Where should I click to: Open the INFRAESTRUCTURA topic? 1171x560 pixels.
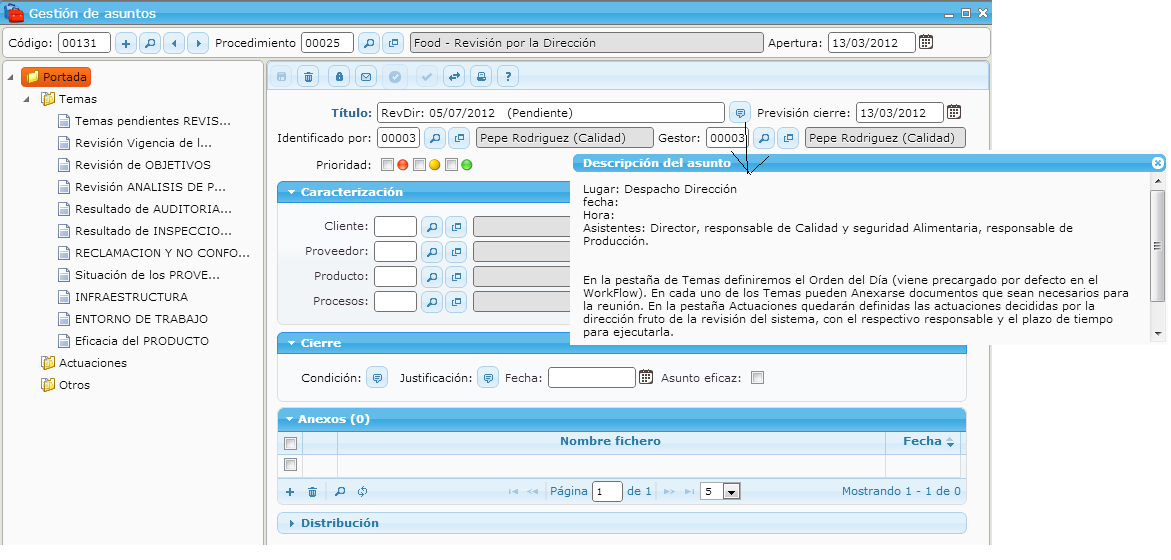pyautogui.click(x=131, y=297)
